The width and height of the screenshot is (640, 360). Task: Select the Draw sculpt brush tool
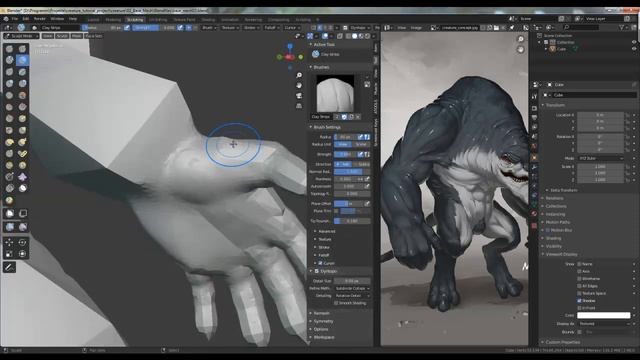pos(9,49)
